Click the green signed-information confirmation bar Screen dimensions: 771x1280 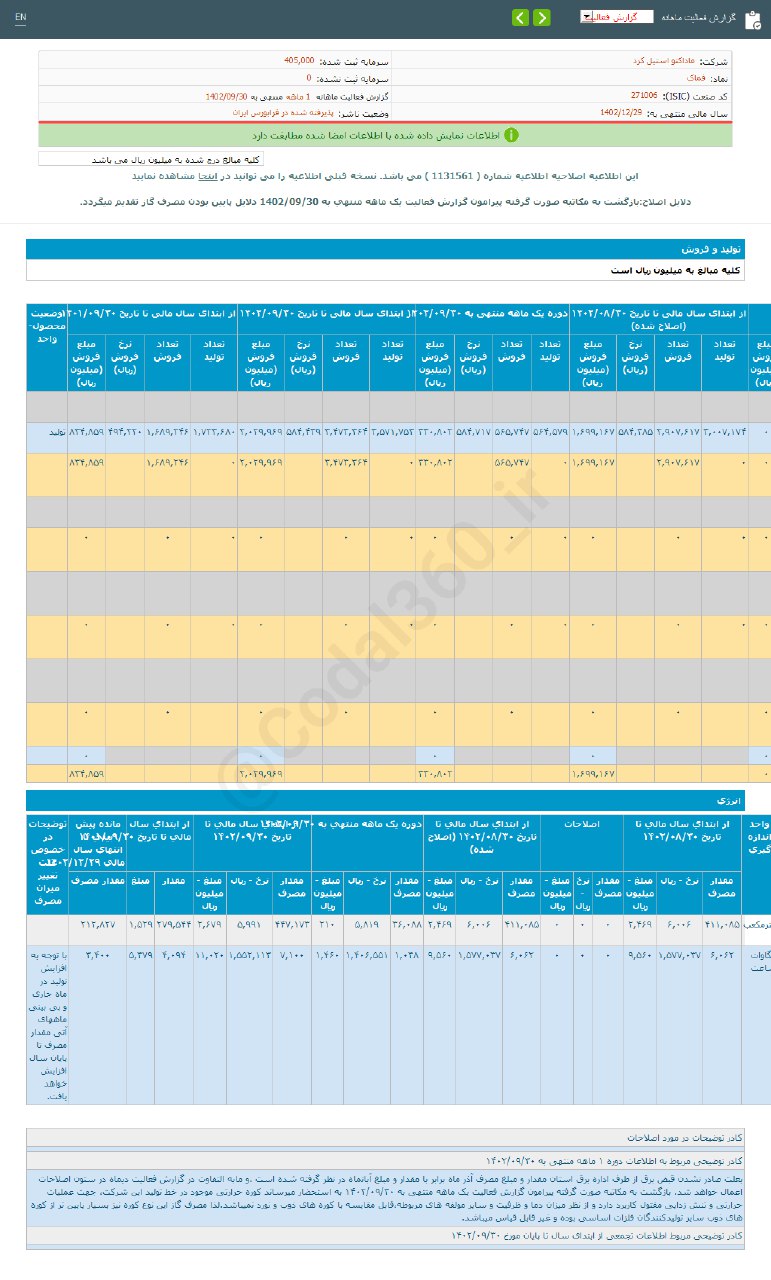385,134
